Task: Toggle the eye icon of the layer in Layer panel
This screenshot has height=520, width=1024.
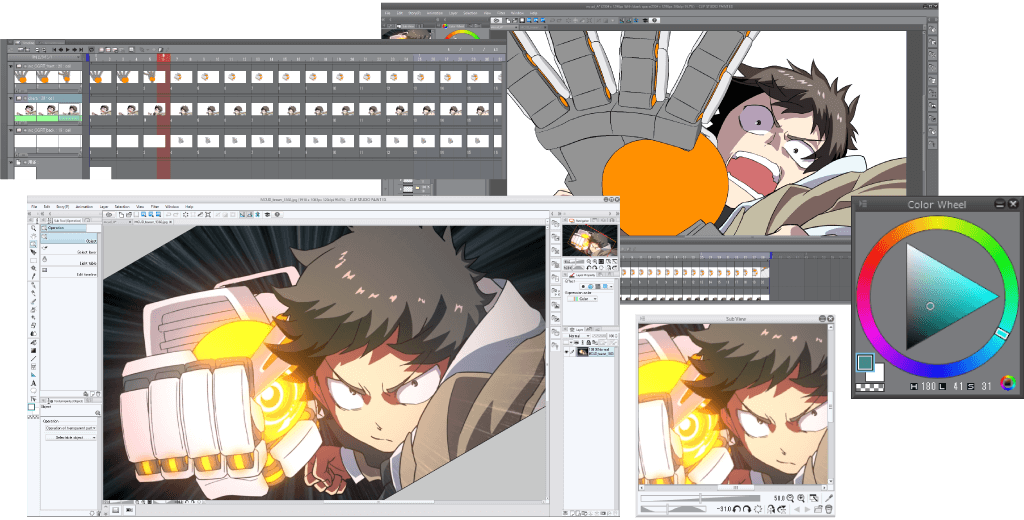Action: pos(568,350)
